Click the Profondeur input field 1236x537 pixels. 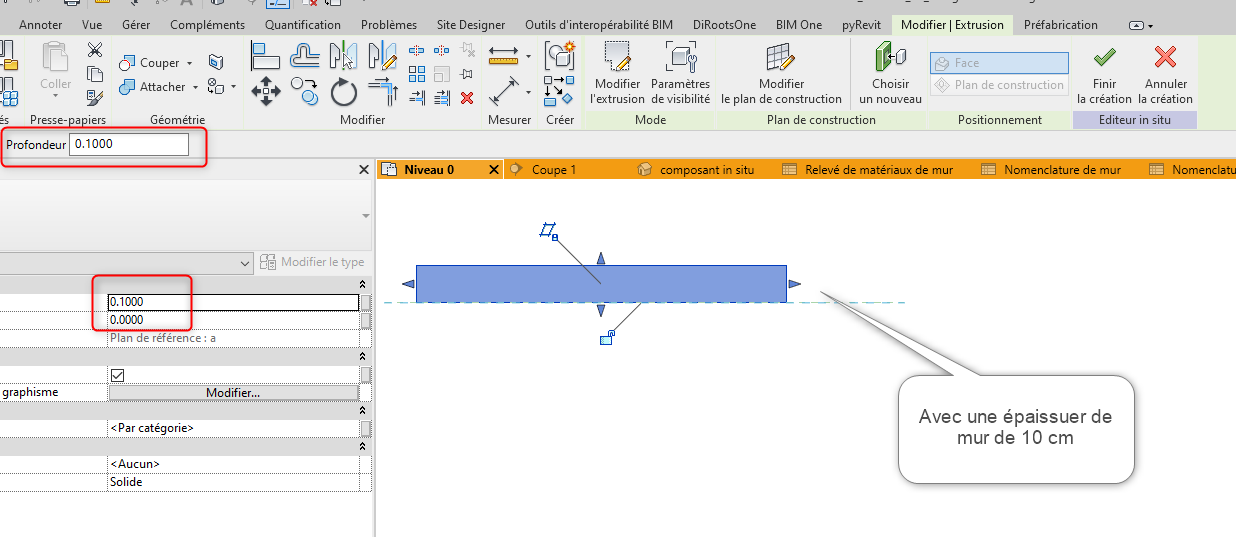128,145
